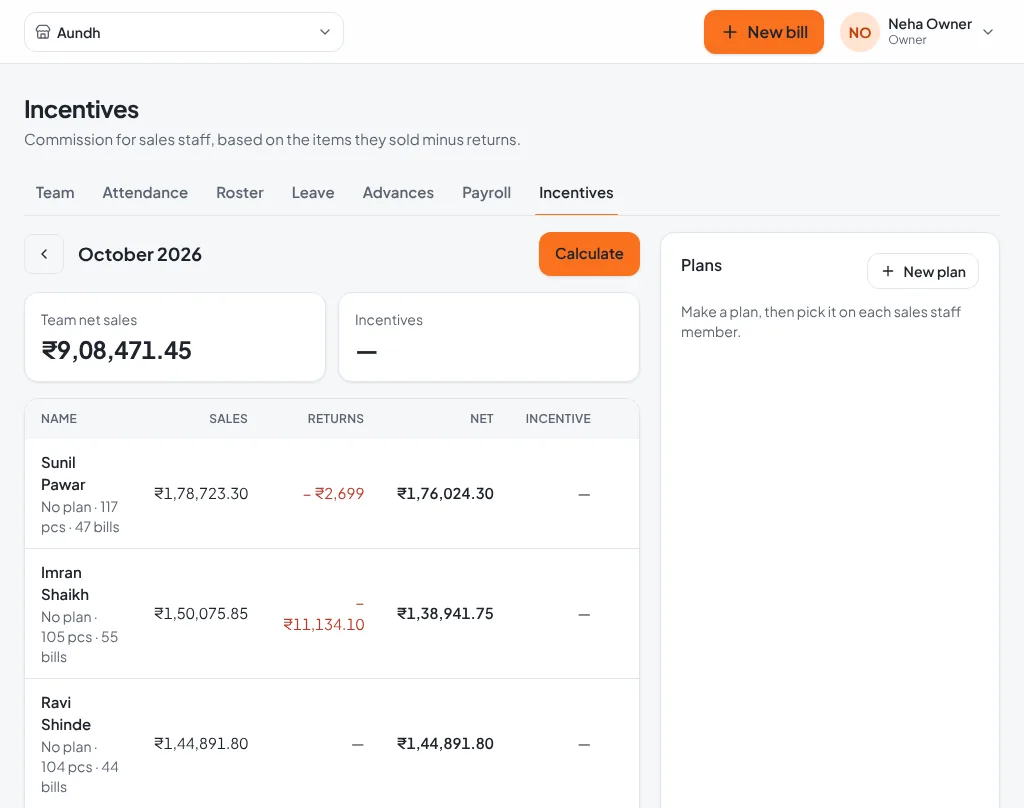Switch to the Attendance tab
This screenshot has width=1024, height=808.
145,193
